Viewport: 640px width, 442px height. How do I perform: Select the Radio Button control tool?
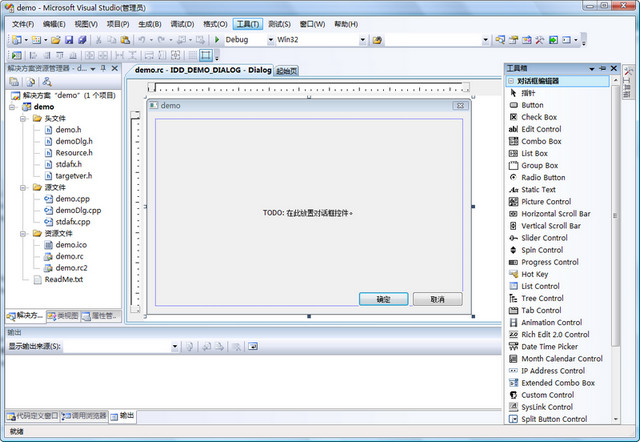pyautogui.click(x=542, y=177)
